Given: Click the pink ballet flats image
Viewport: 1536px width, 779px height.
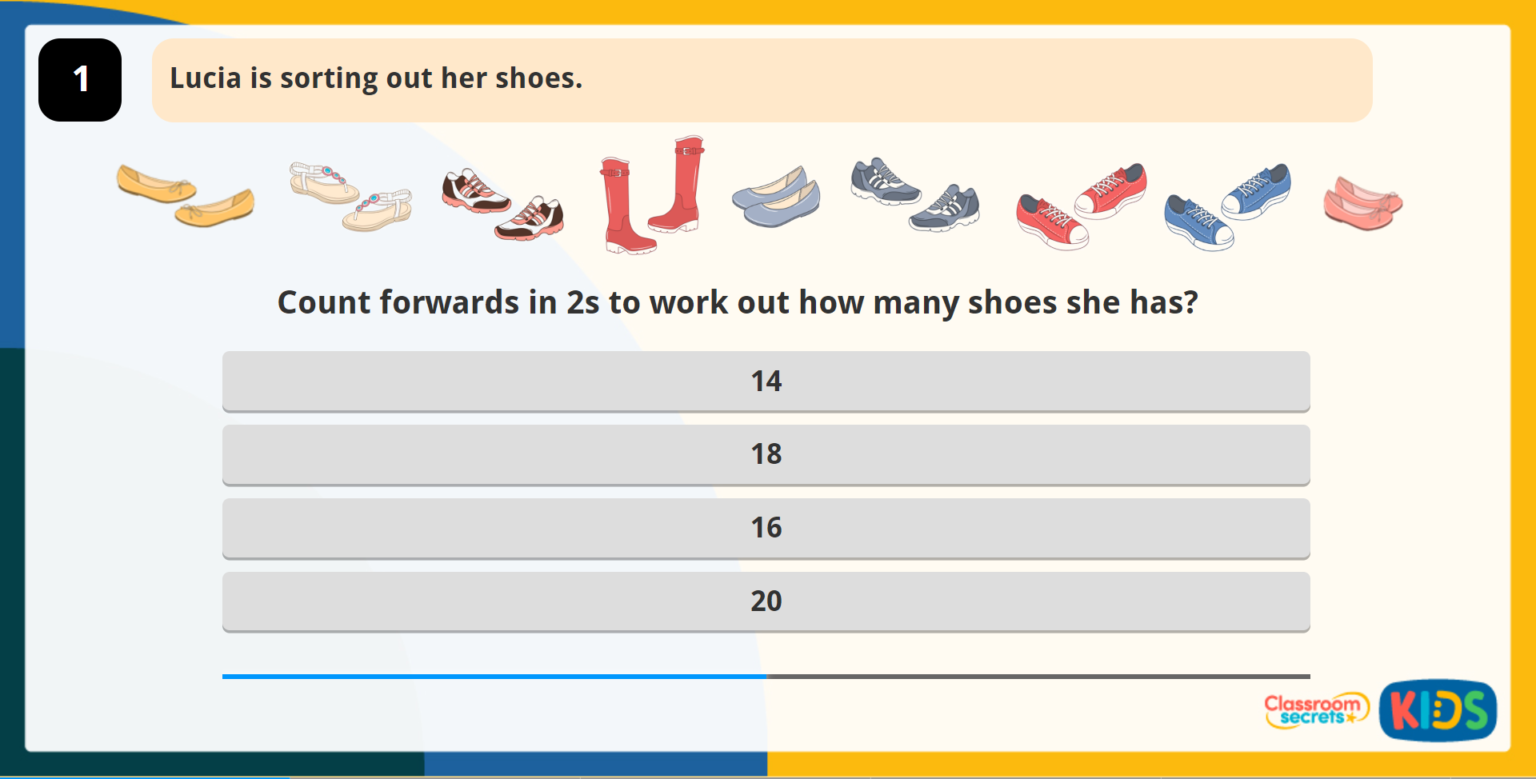Looking at the screenshot, I should (x=1363, y=202).
